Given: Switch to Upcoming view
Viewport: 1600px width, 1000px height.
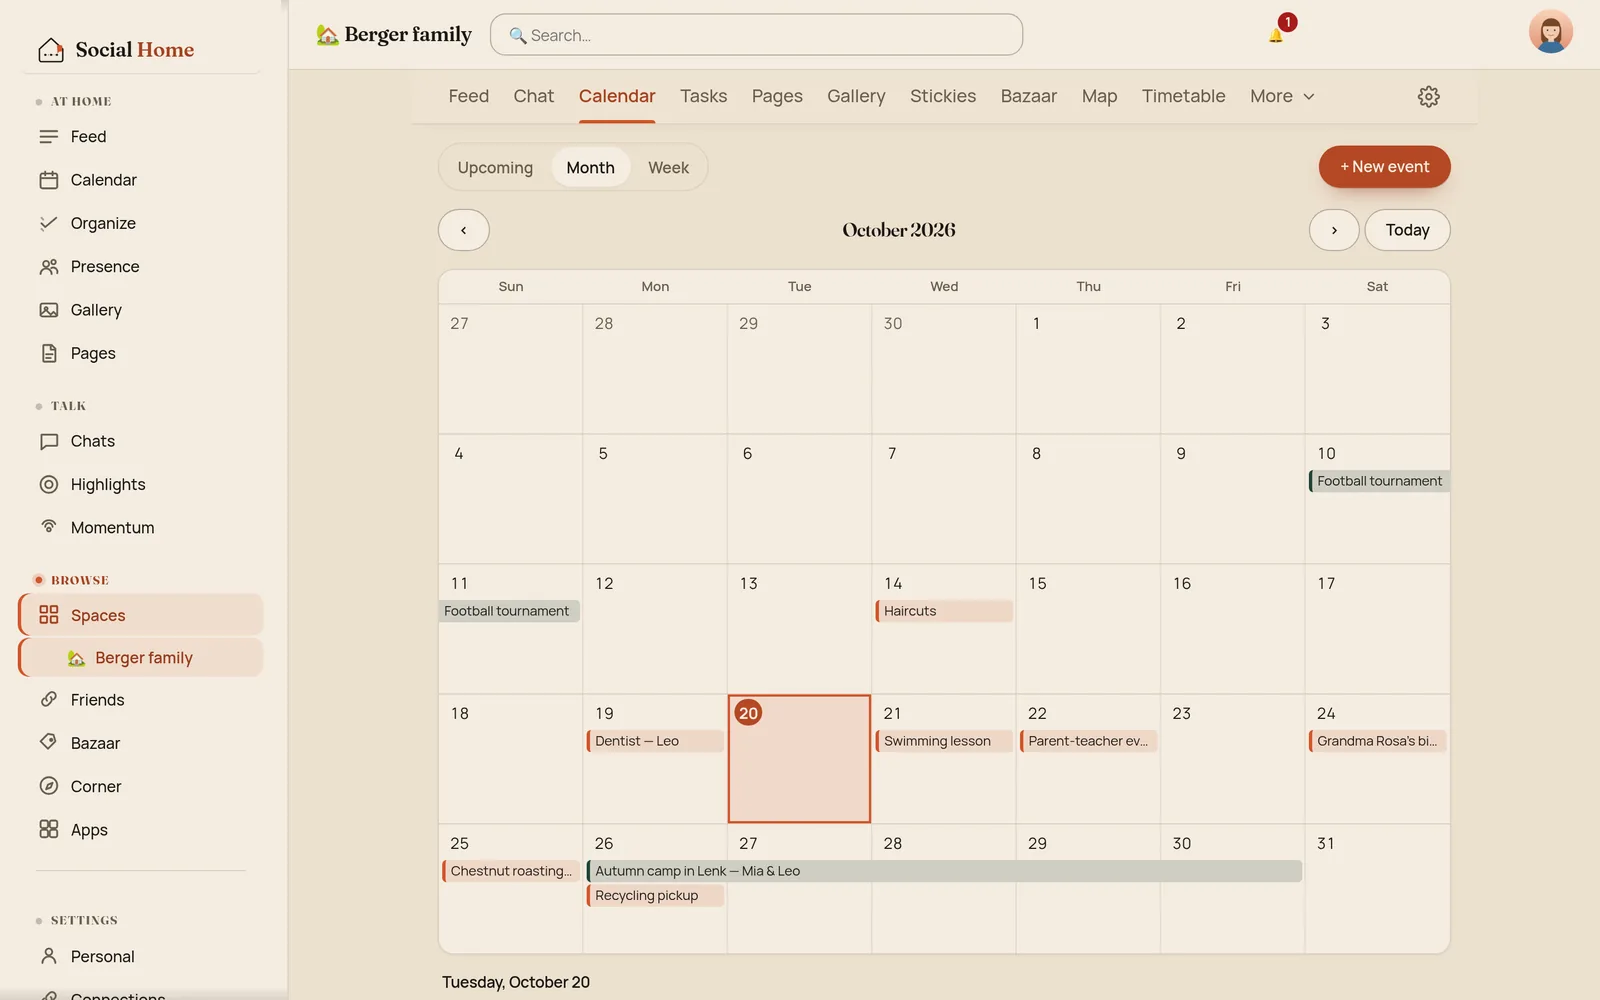Looking at the screenshot, I should coord(495,168).
